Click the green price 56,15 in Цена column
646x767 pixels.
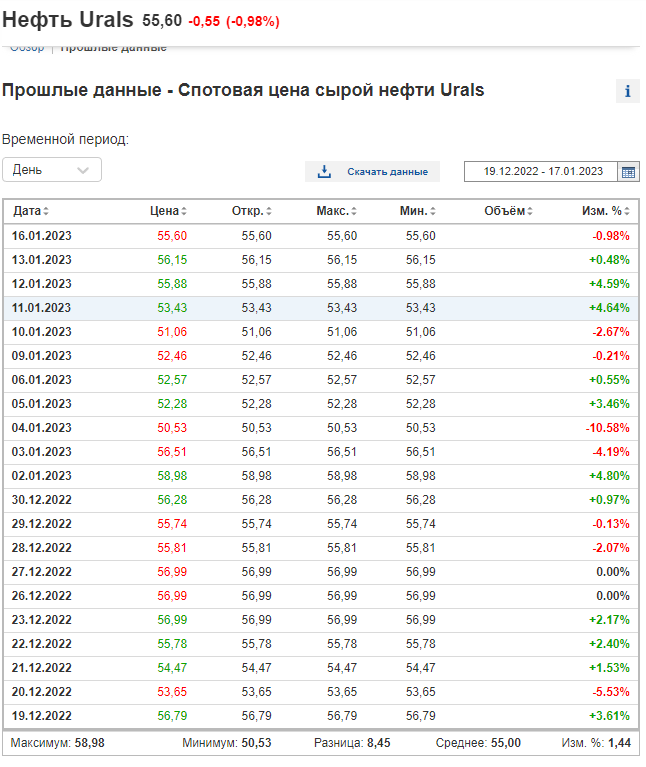click(x=172, y=260)
